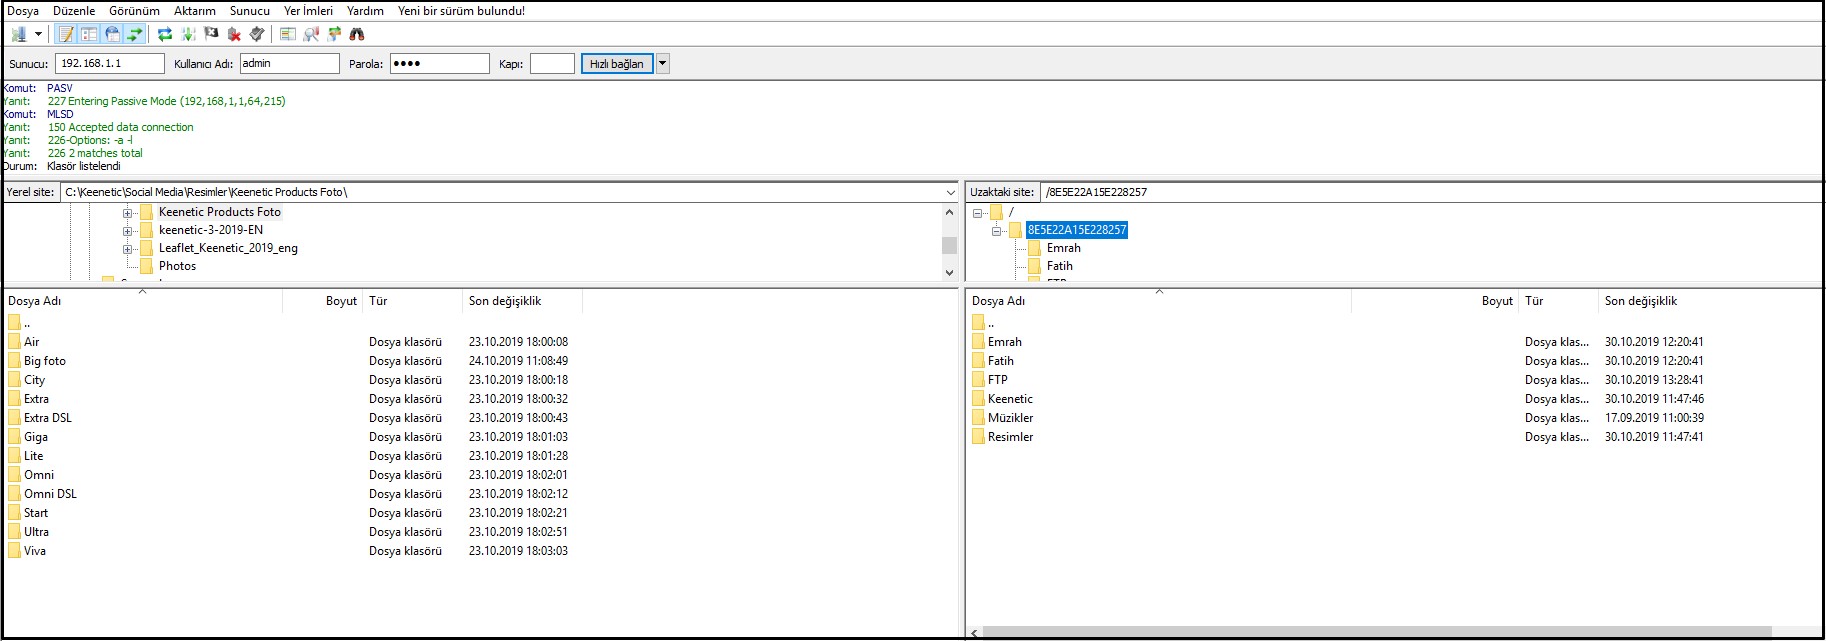This screenshot has height=641, width=1826.
Task: Click the Kapı port input field
Action: pos(552,64)
